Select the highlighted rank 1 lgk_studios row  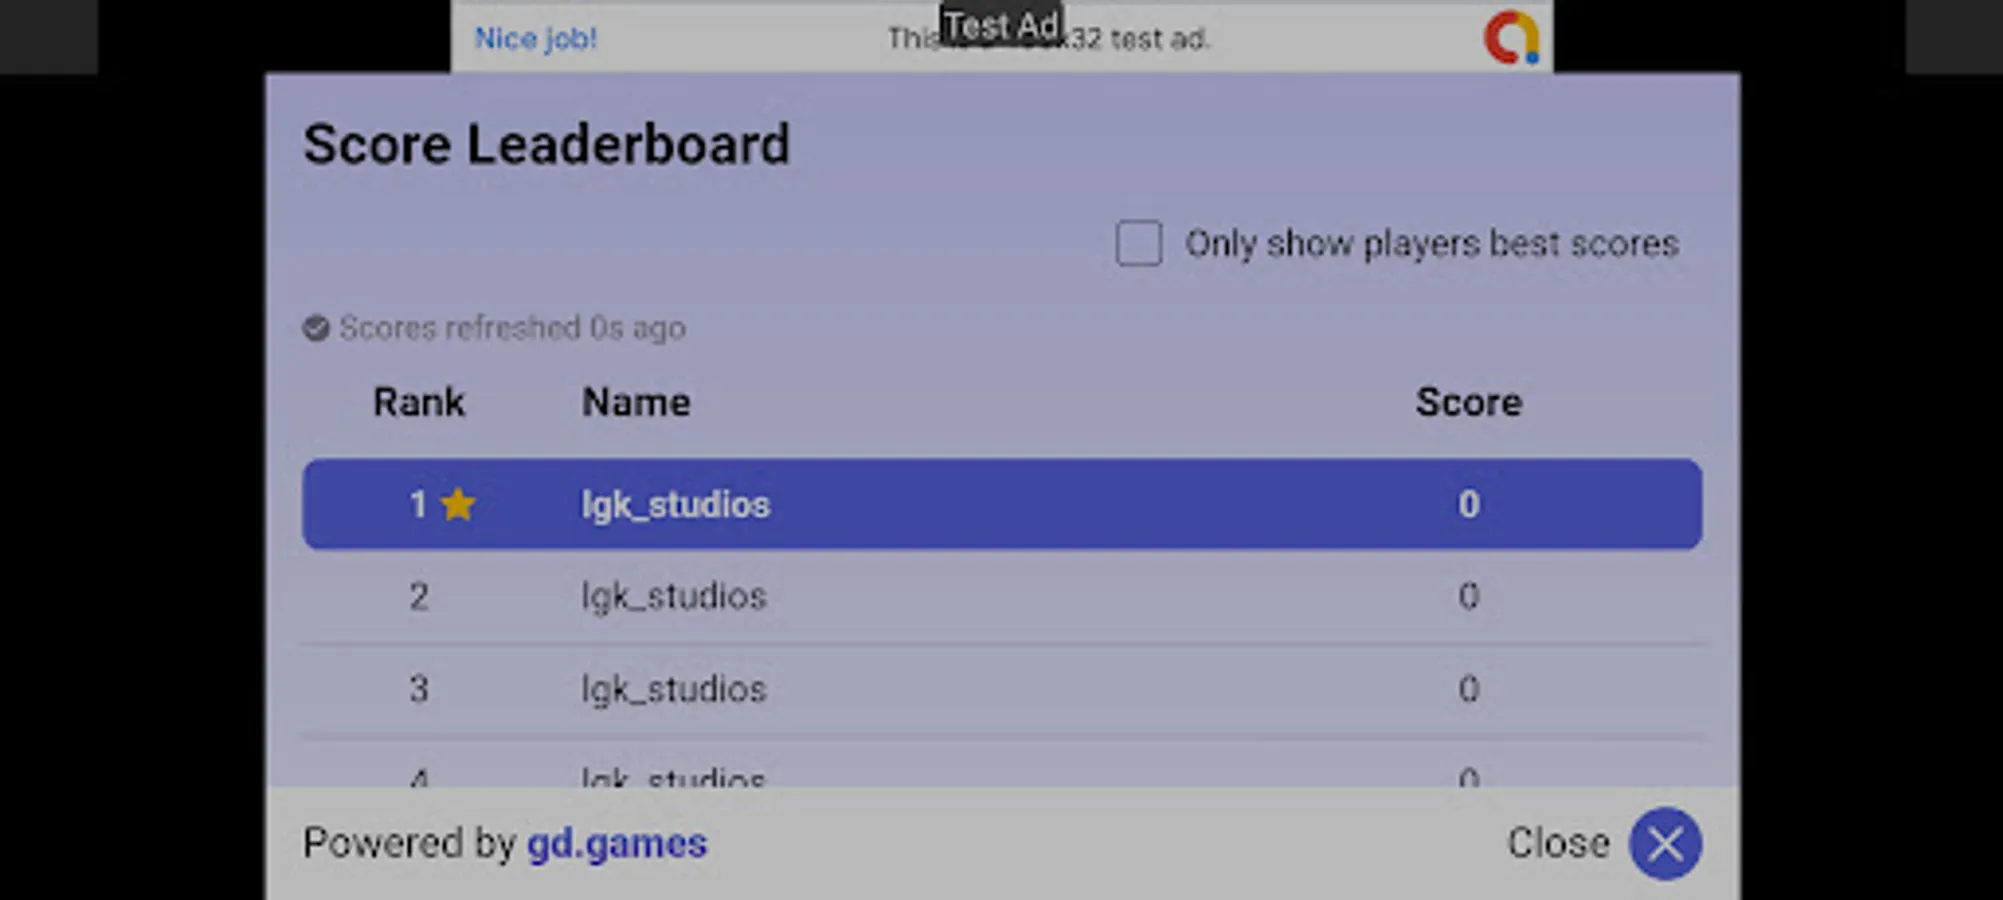point(1002,504)
